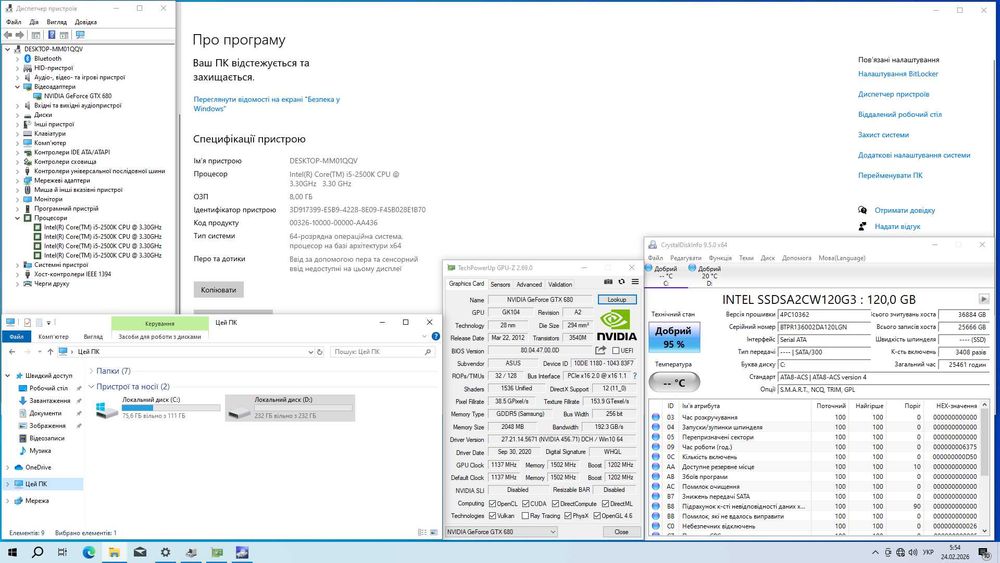This screenshot has height=563, width=1000.
Task: Open Advanced tab in GPU-Z
Action: click(x=529, y=284)
